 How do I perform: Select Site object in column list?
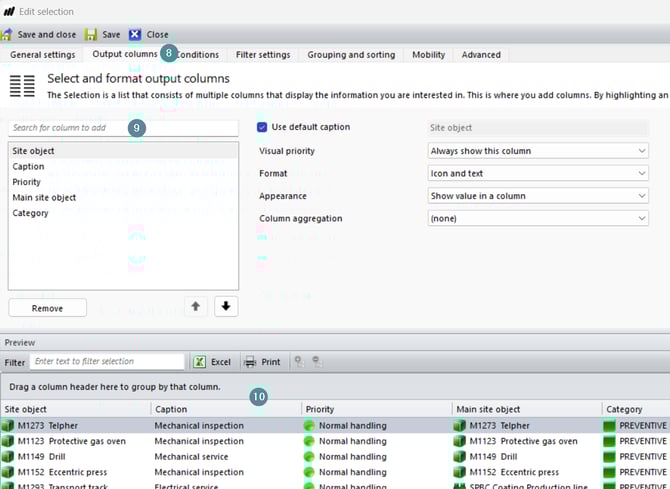123,151
